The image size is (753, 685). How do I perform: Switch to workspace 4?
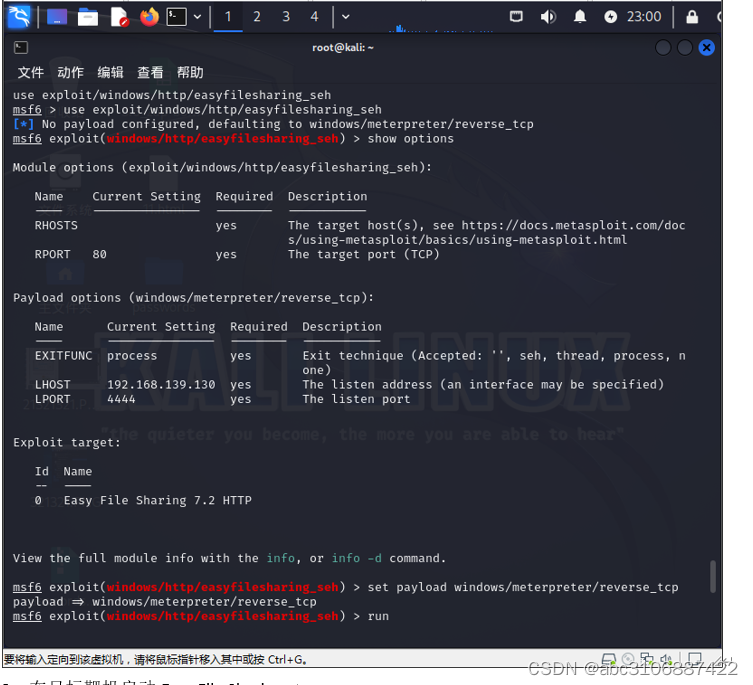[314, 17]
